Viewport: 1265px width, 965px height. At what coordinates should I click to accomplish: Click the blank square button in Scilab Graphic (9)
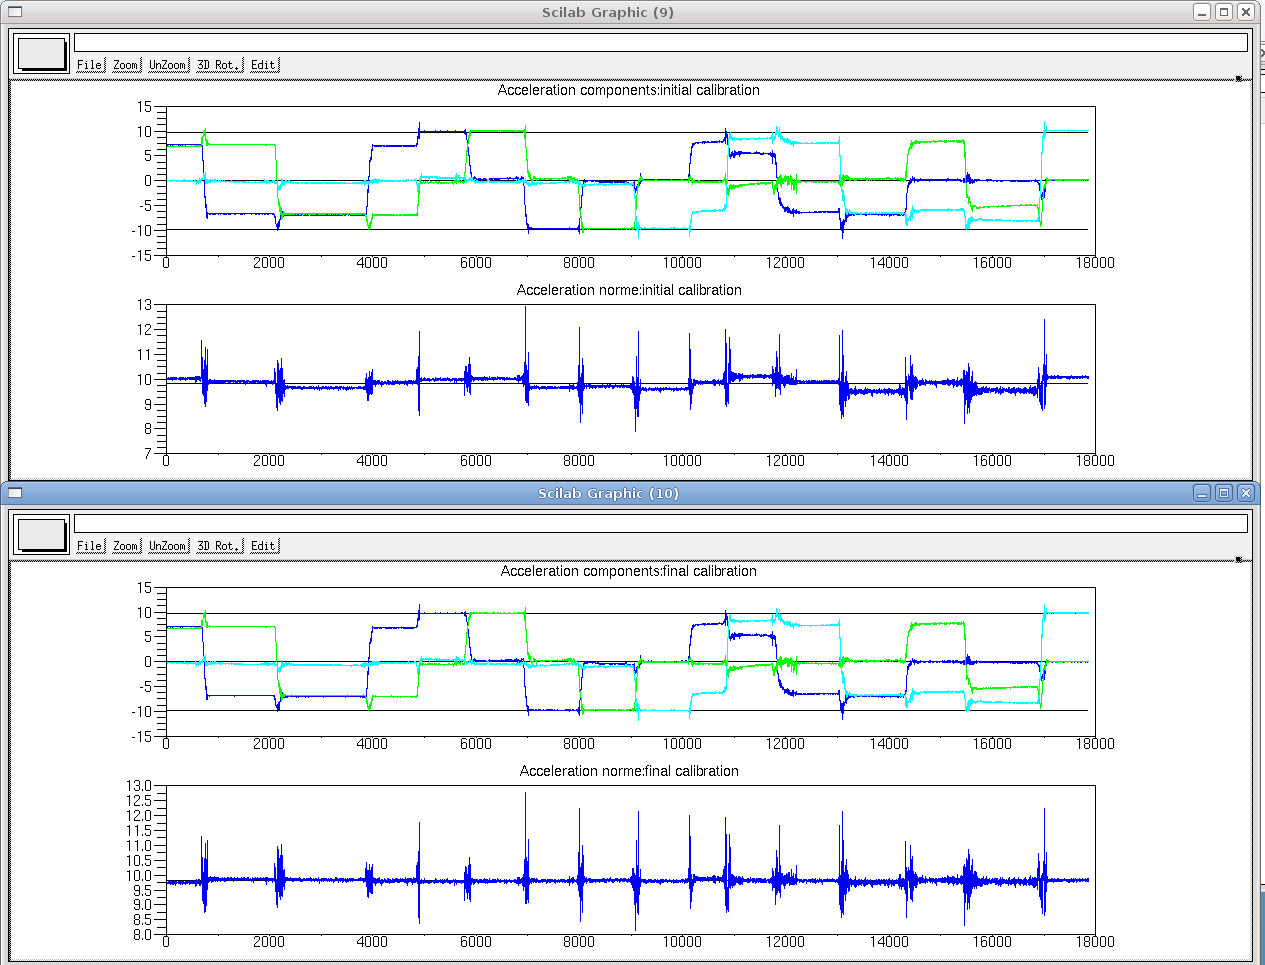(42, 54)
